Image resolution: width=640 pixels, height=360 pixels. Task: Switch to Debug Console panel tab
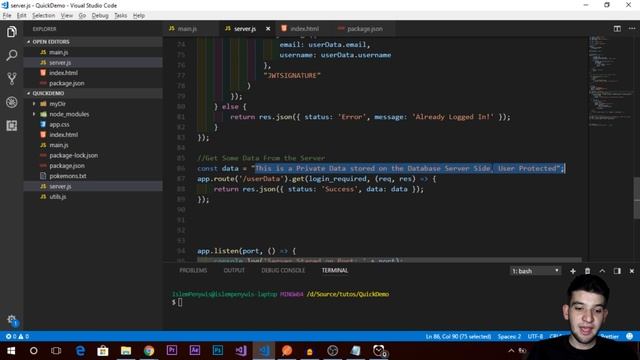[x=283, y=270]
